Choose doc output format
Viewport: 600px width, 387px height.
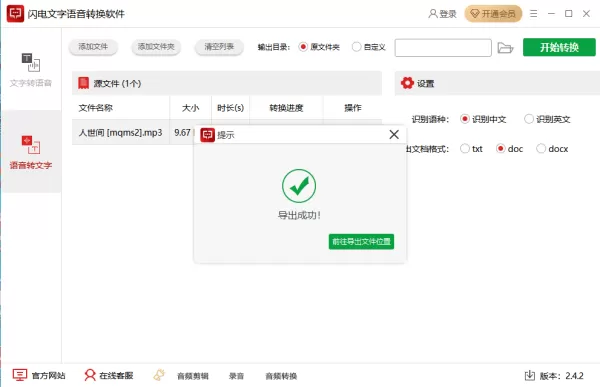(x=509, y=149)
